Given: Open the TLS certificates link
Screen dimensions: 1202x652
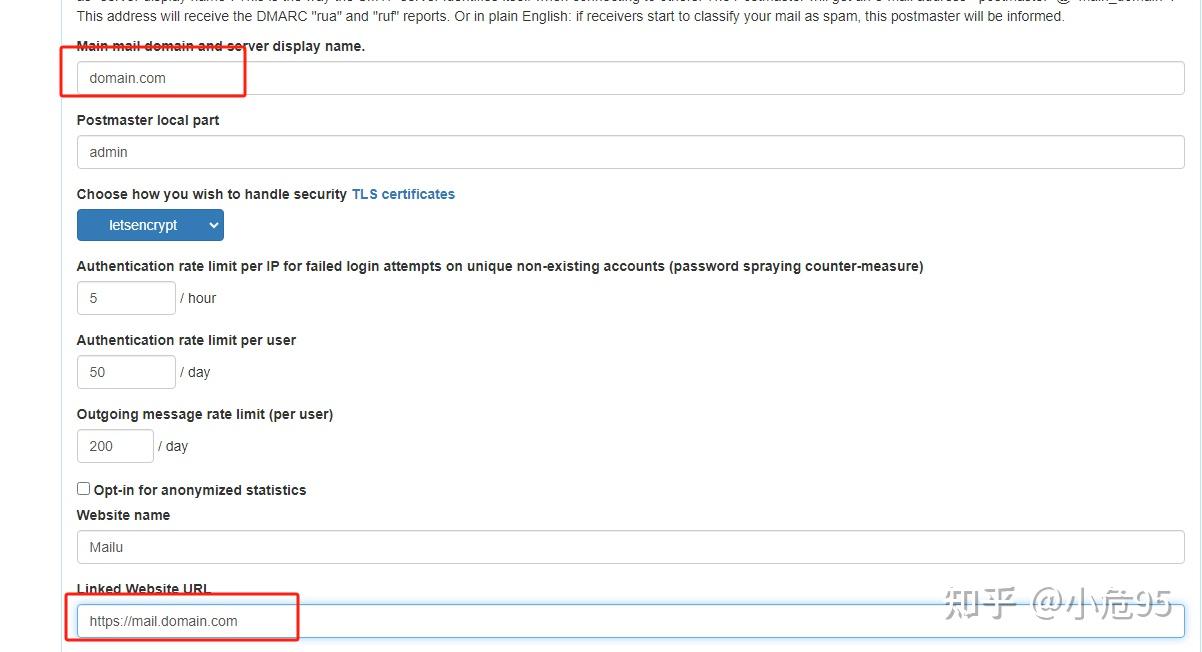Looking at the screenshot, I should point(403,194).
